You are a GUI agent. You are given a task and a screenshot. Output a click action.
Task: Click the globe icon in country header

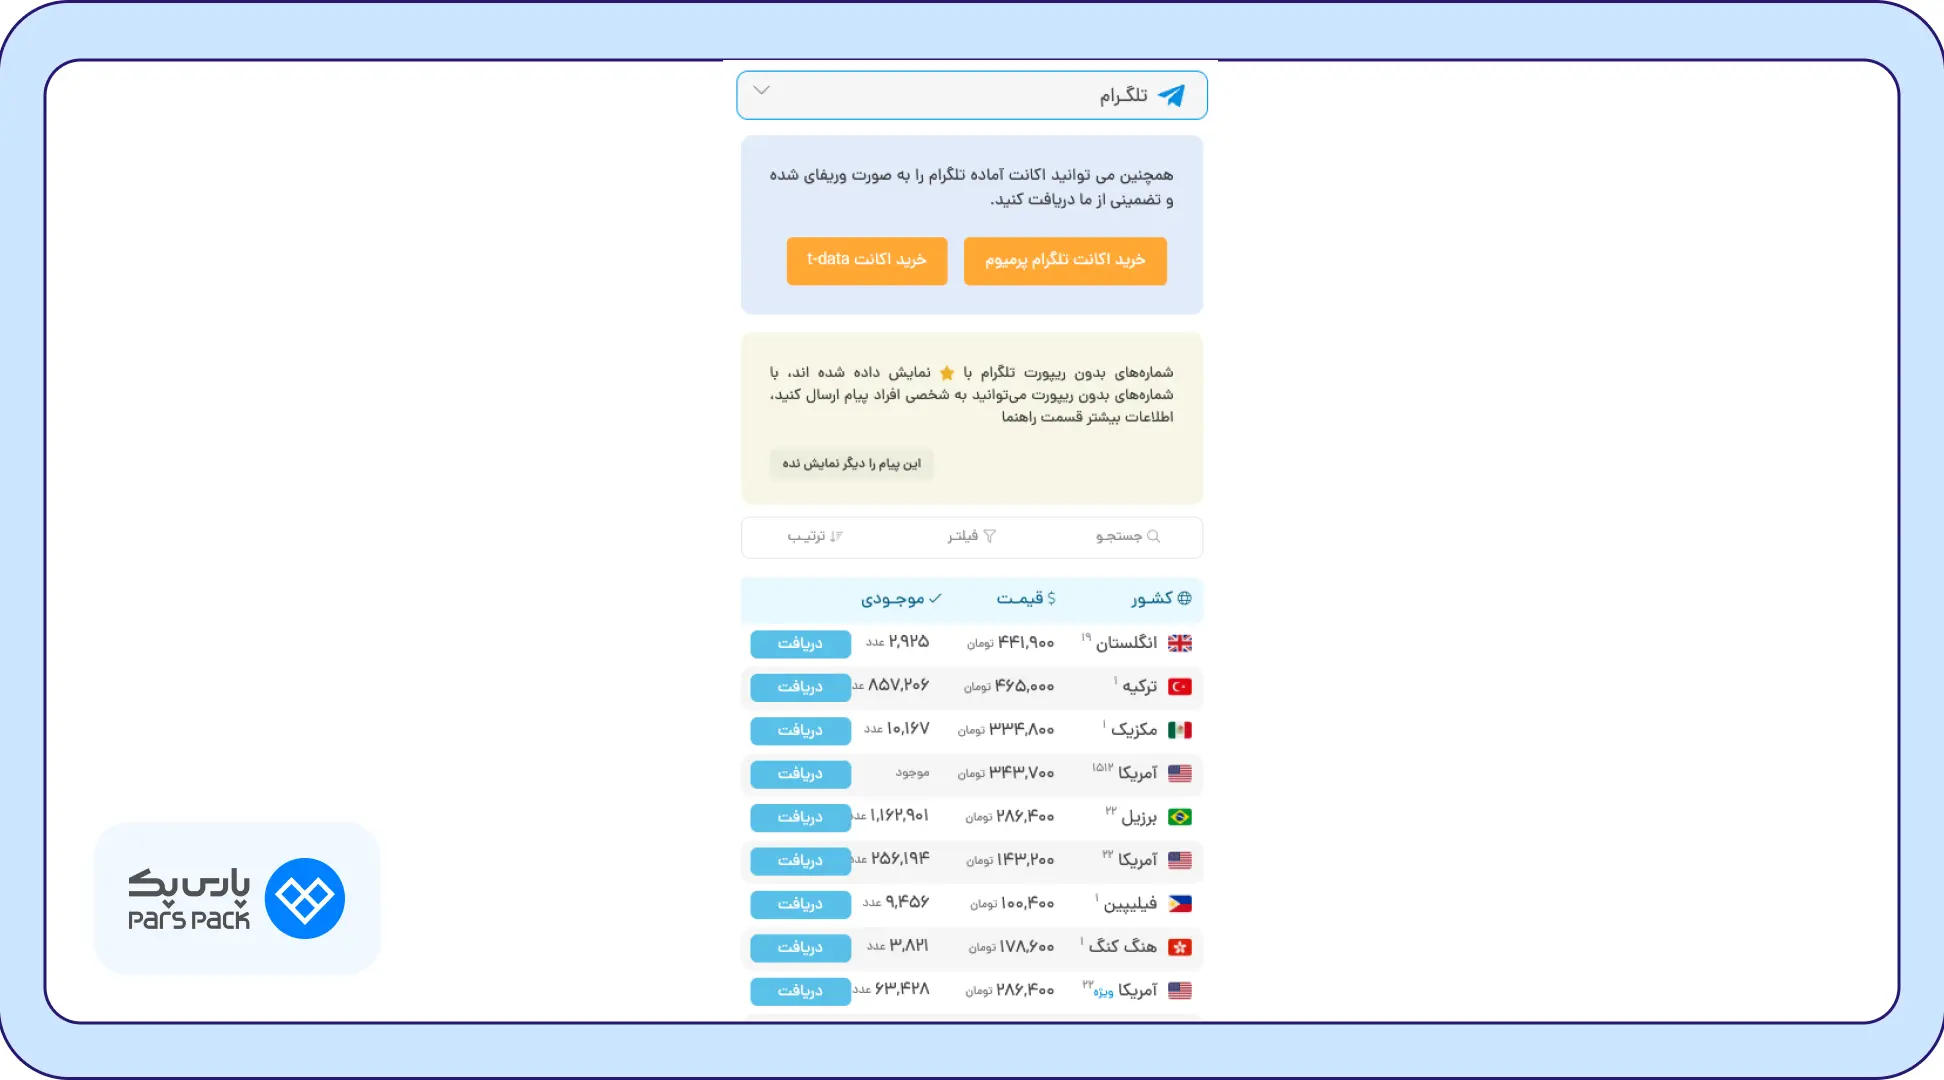tap(1185, 598)
